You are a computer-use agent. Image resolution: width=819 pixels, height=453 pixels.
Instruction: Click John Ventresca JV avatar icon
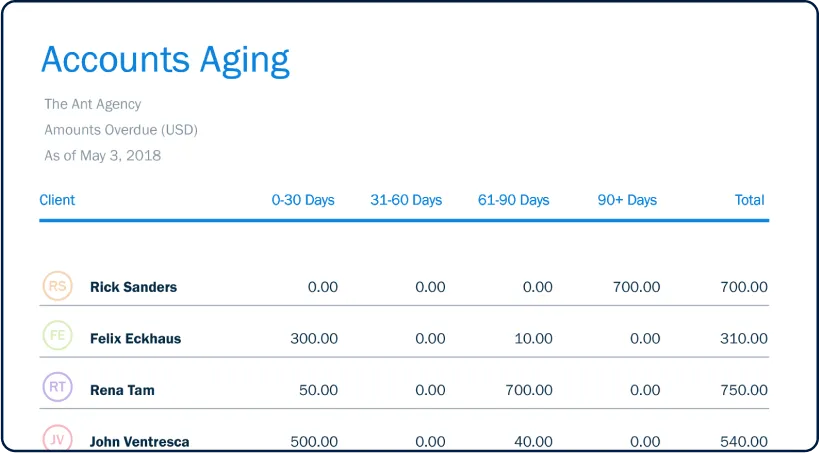(x=58, y=439)
